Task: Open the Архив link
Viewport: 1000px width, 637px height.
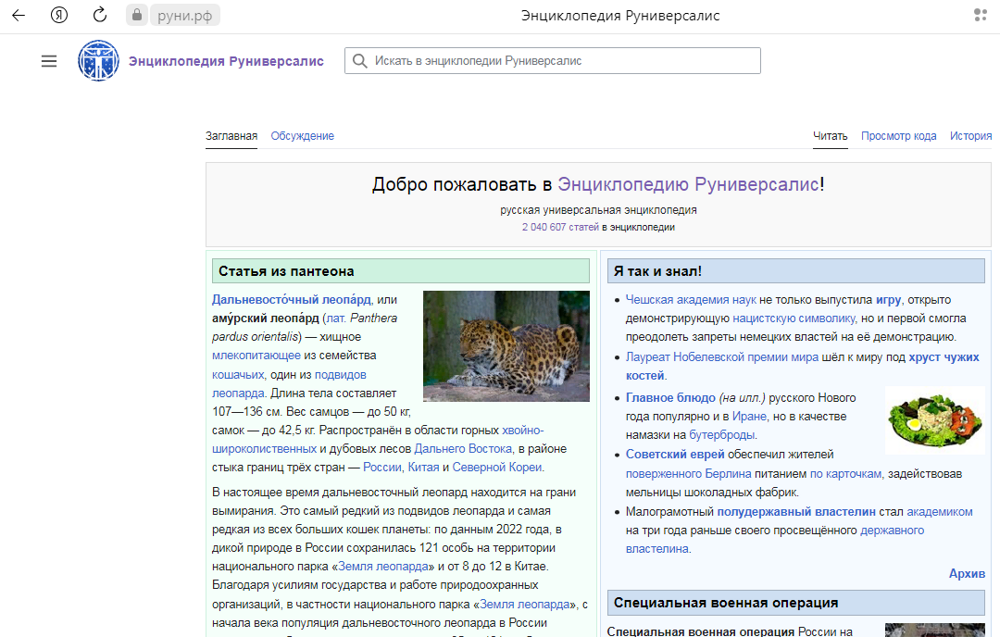Action: tap(967, 573)
